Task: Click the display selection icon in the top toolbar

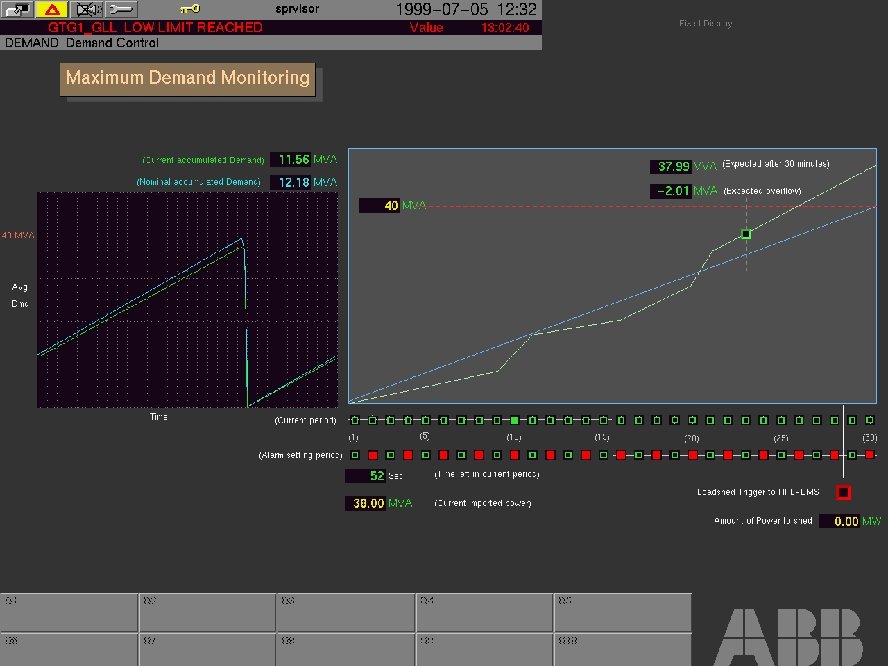Action: (x=18, y=10)
